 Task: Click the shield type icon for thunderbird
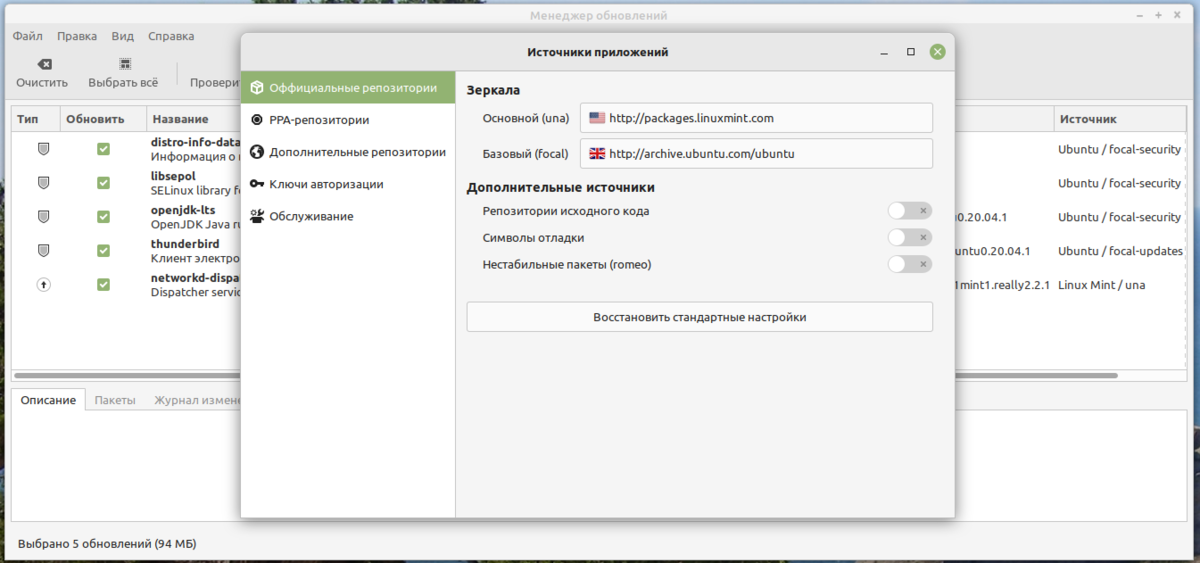(43, 251)
